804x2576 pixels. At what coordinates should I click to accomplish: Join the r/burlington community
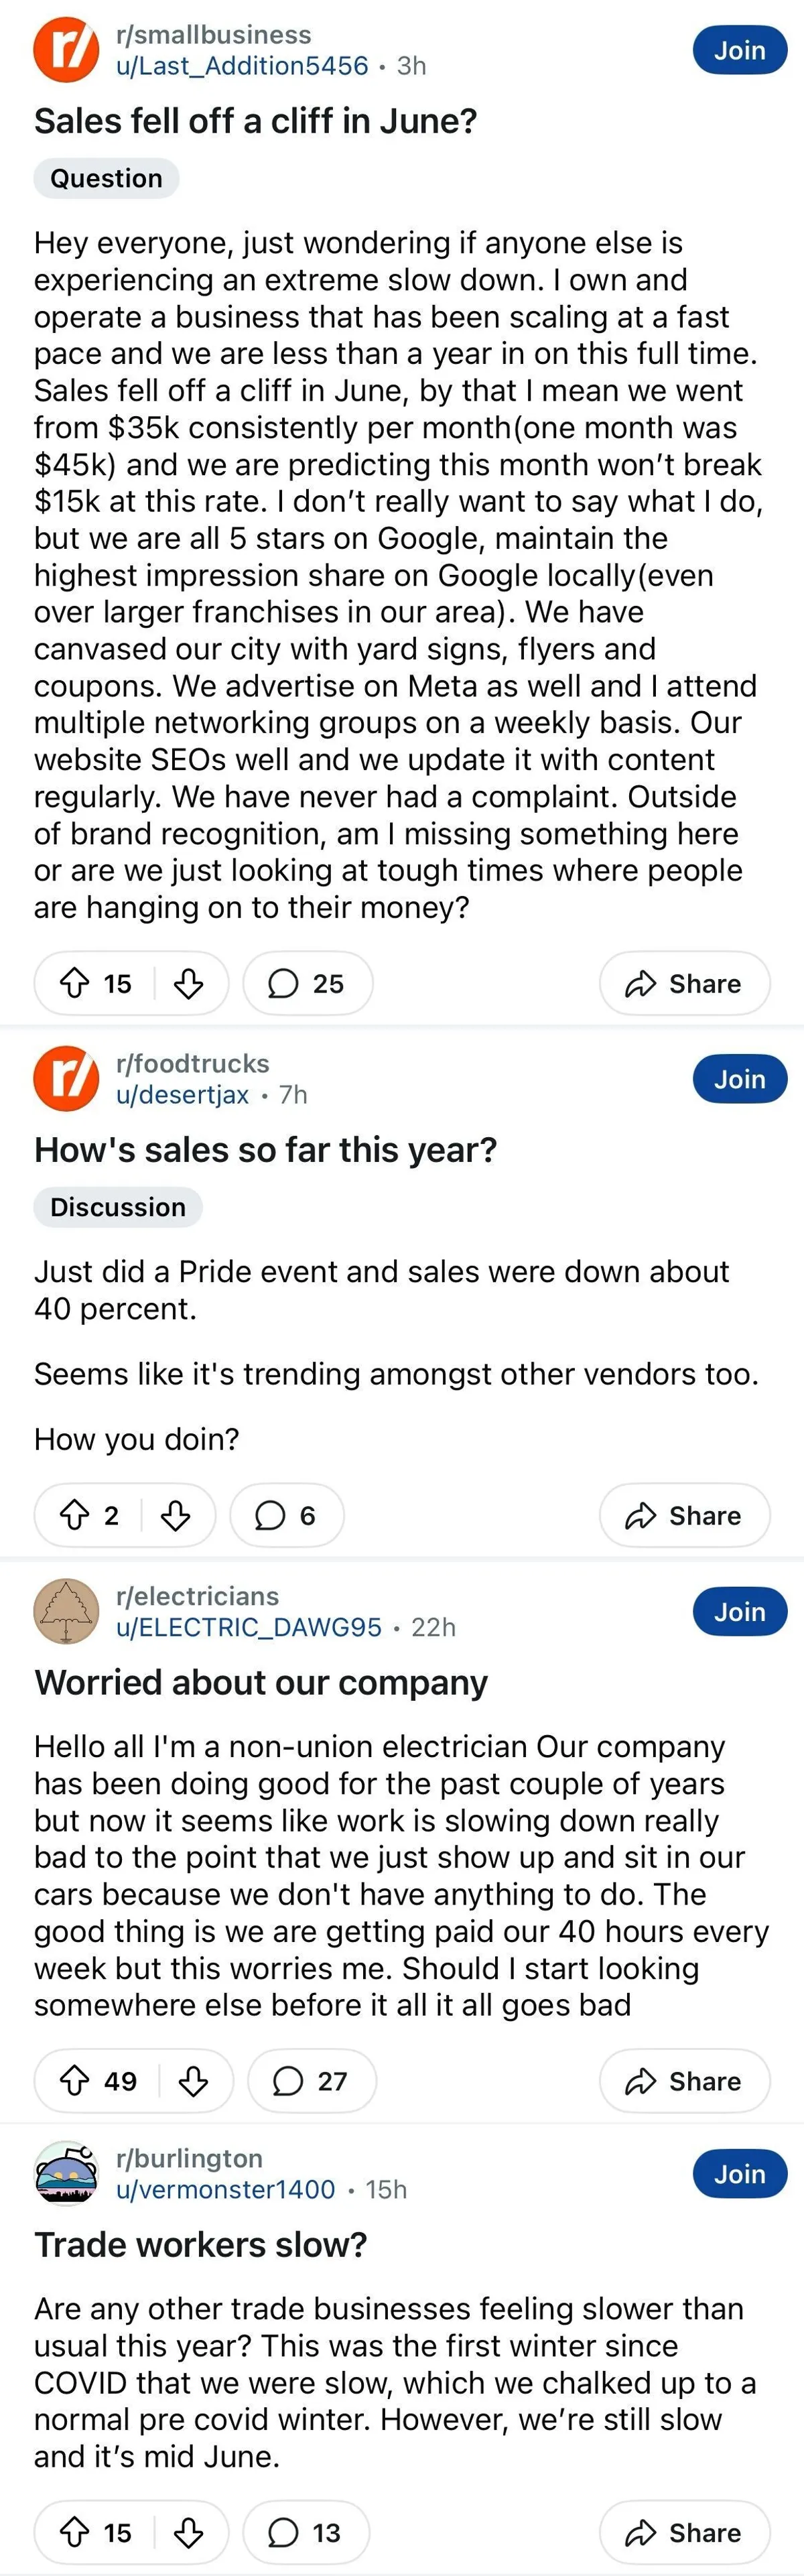click(x=739, y=2173)
